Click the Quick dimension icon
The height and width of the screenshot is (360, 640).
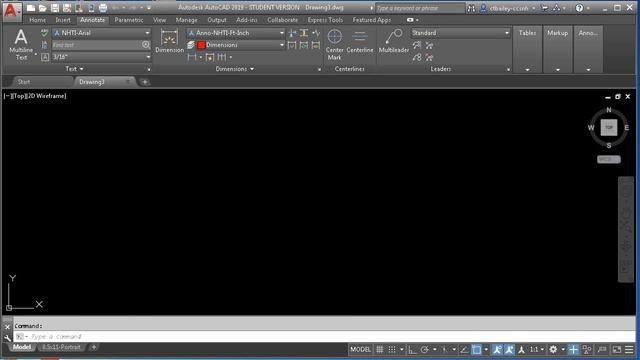pyautogui.click(x=210, y=57)
